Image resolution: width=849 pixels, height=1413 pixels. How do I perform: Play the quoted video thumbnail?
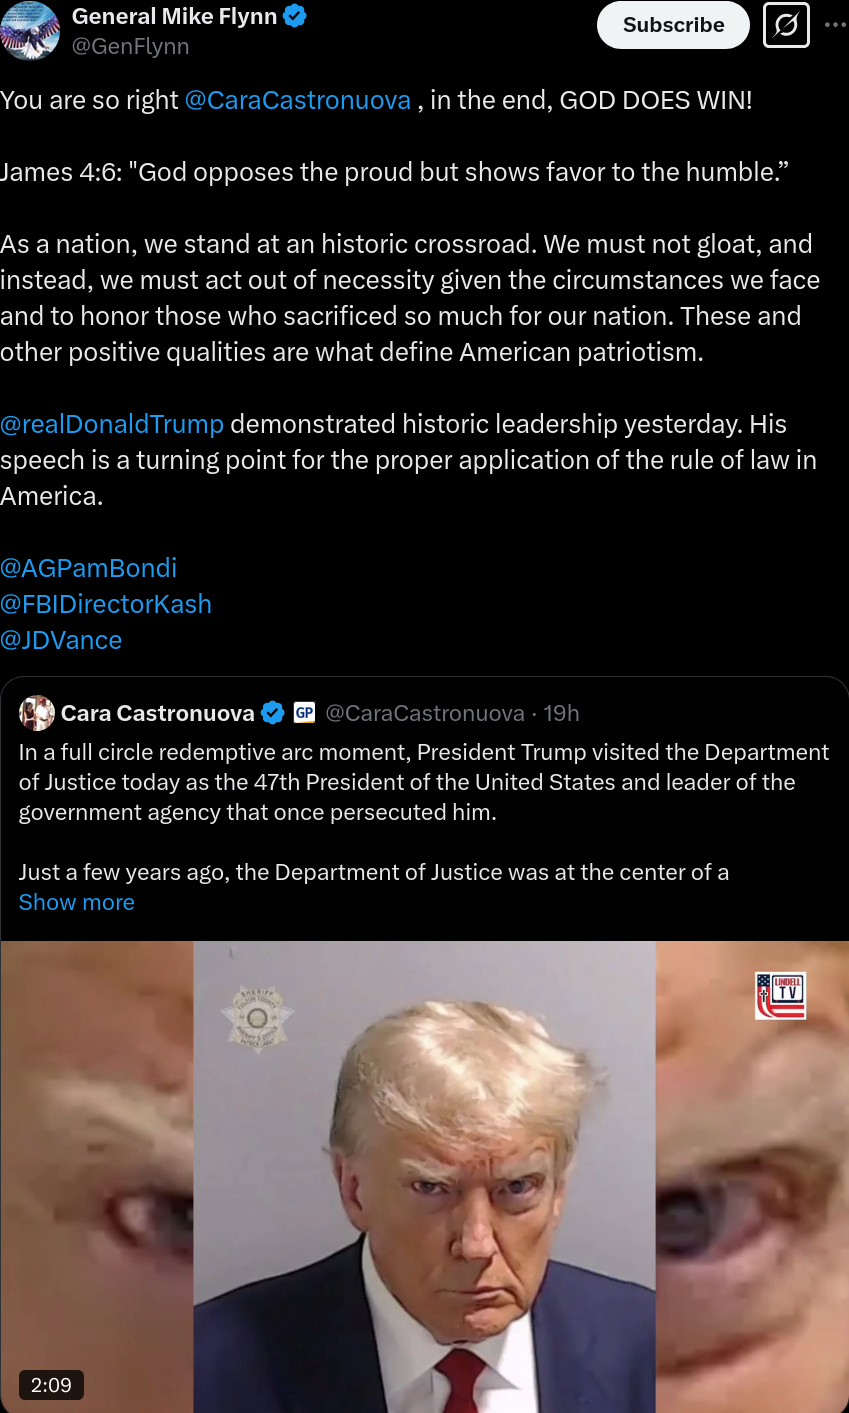[424, 1177]
